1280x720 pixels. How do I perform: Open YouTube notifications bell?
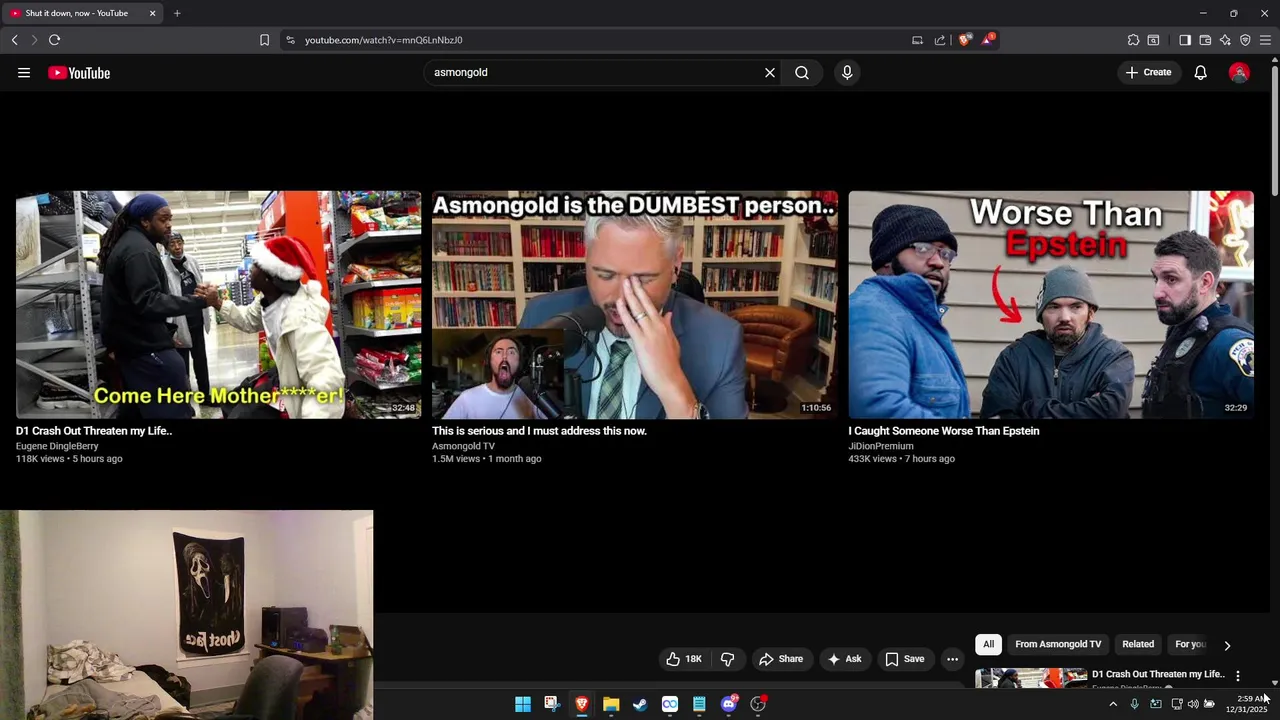[x=1201, y=72]
